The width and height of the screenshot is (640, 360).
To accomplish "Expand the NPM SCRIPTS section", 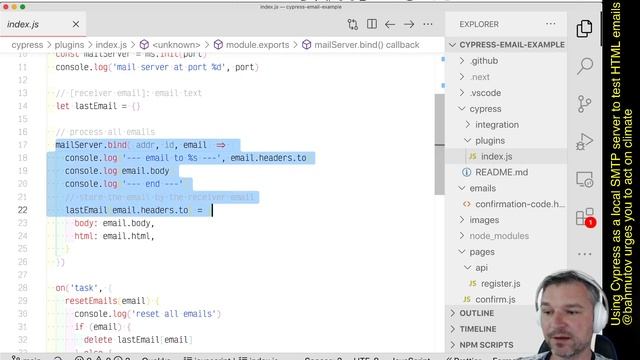I will coord(486,345).
